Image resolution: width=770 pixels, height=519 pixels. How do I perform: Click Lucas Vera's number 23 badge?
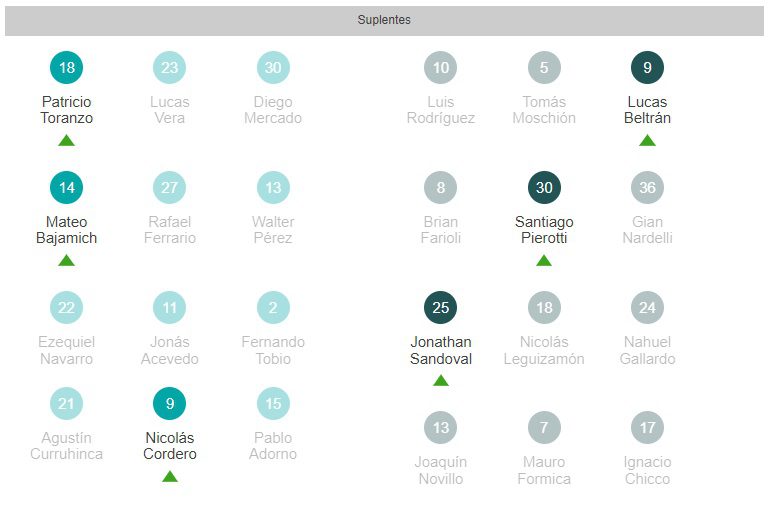tap(169, 68)
